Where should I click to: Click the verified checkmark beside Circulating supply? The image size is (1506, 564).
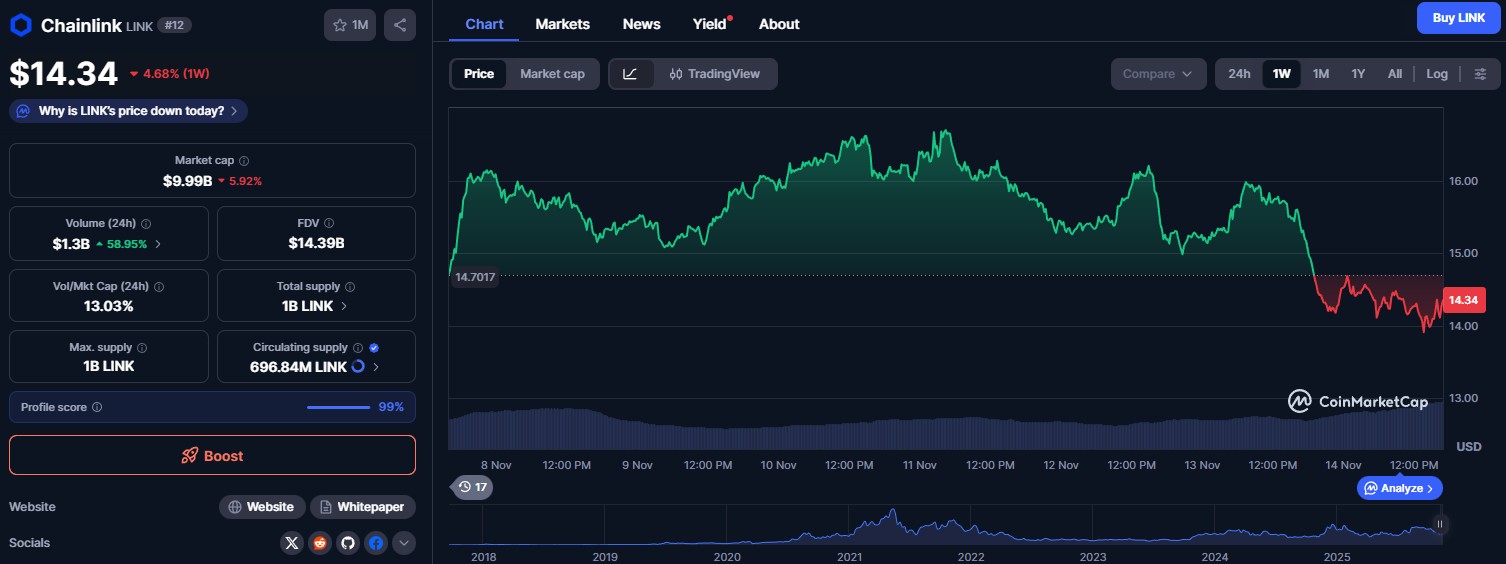click(x=374, y=348)
